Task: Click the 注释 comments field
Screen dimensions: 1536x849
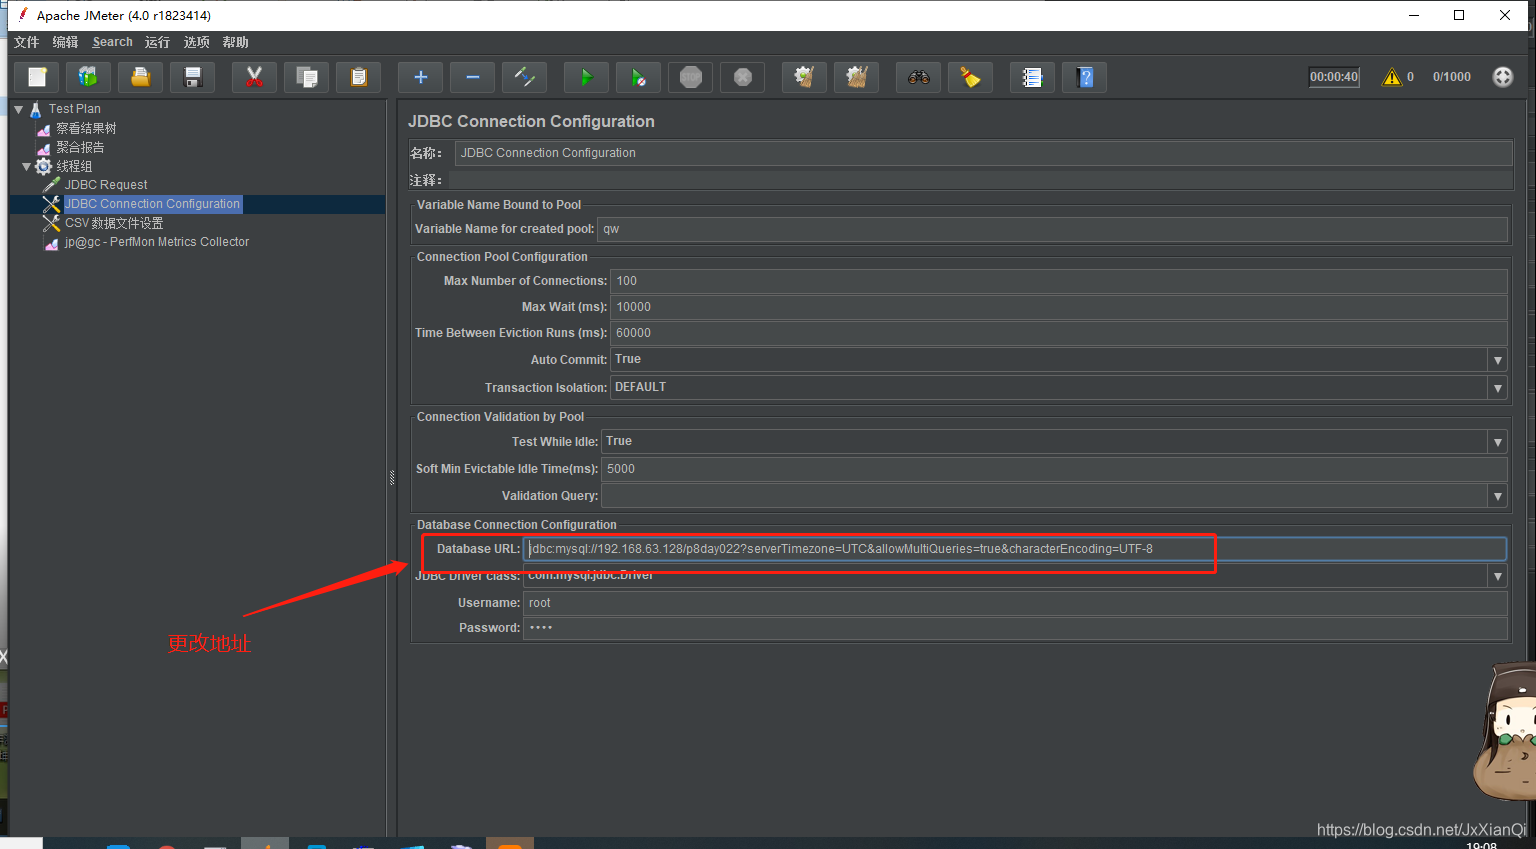Action: [980, 180]
